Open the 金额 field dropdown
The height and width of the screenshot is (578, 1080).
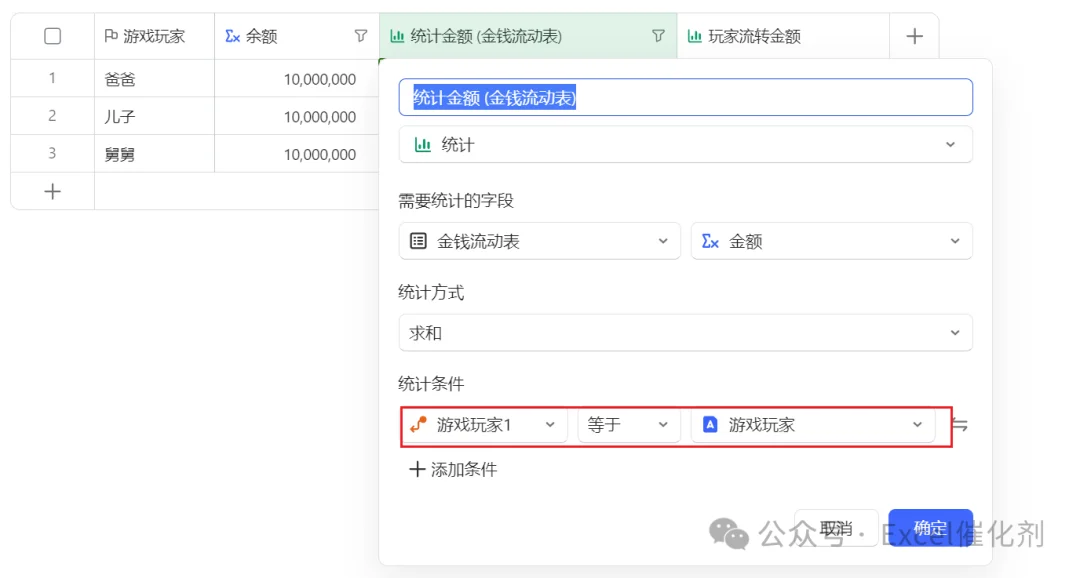coord(831,241)
